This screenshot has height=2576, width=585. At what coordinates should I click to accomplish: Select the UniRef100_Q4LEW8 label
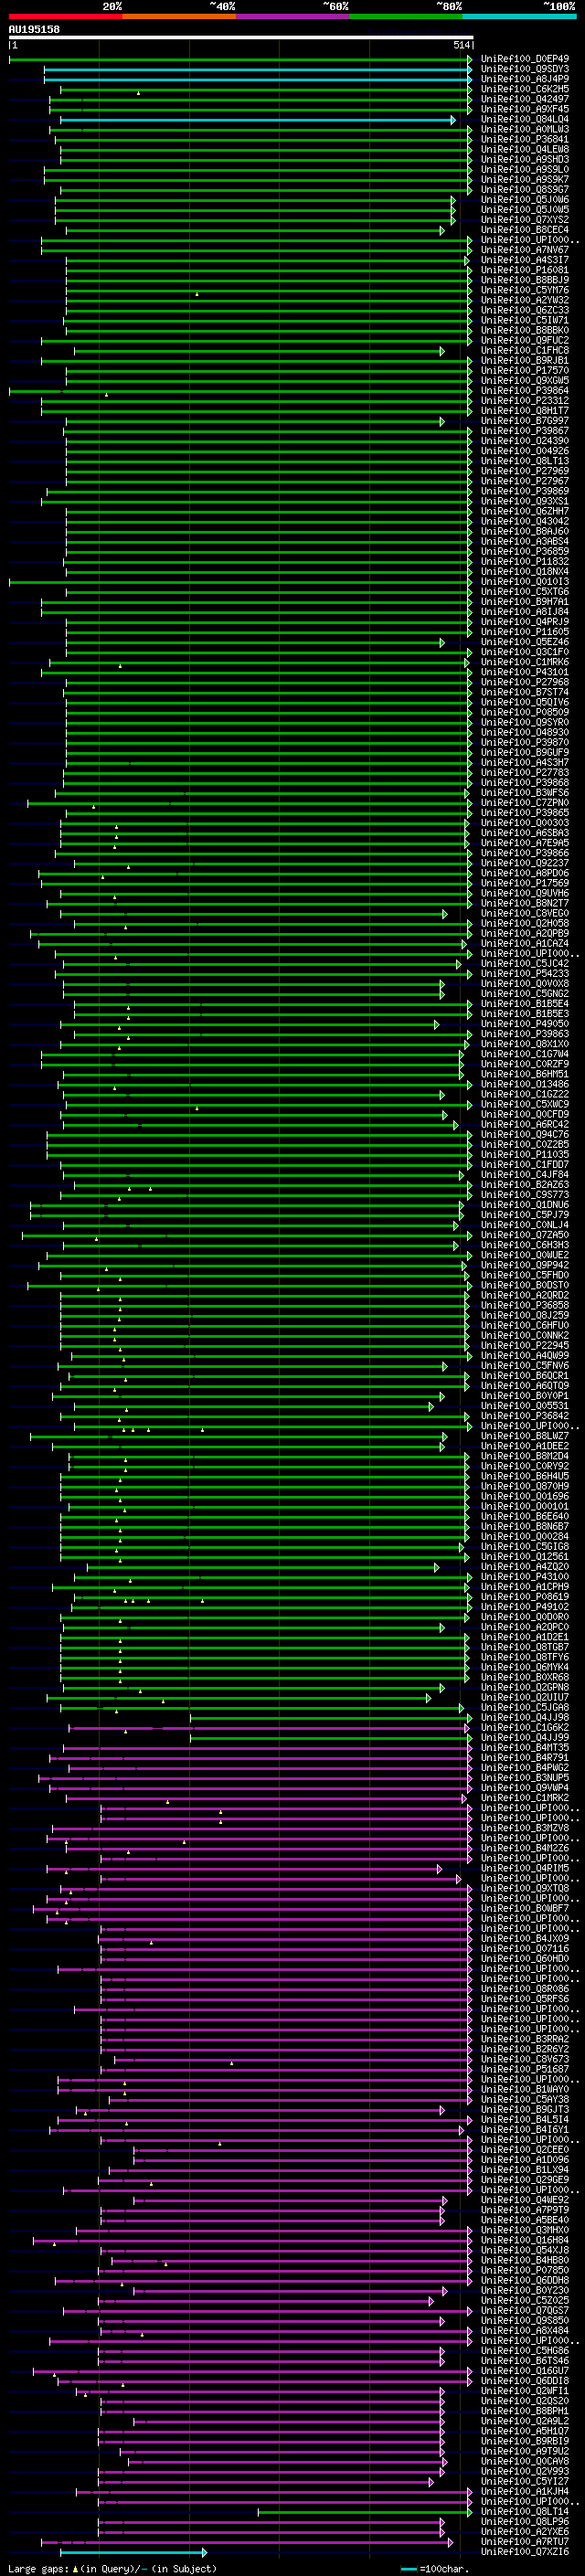pos(525,149)
